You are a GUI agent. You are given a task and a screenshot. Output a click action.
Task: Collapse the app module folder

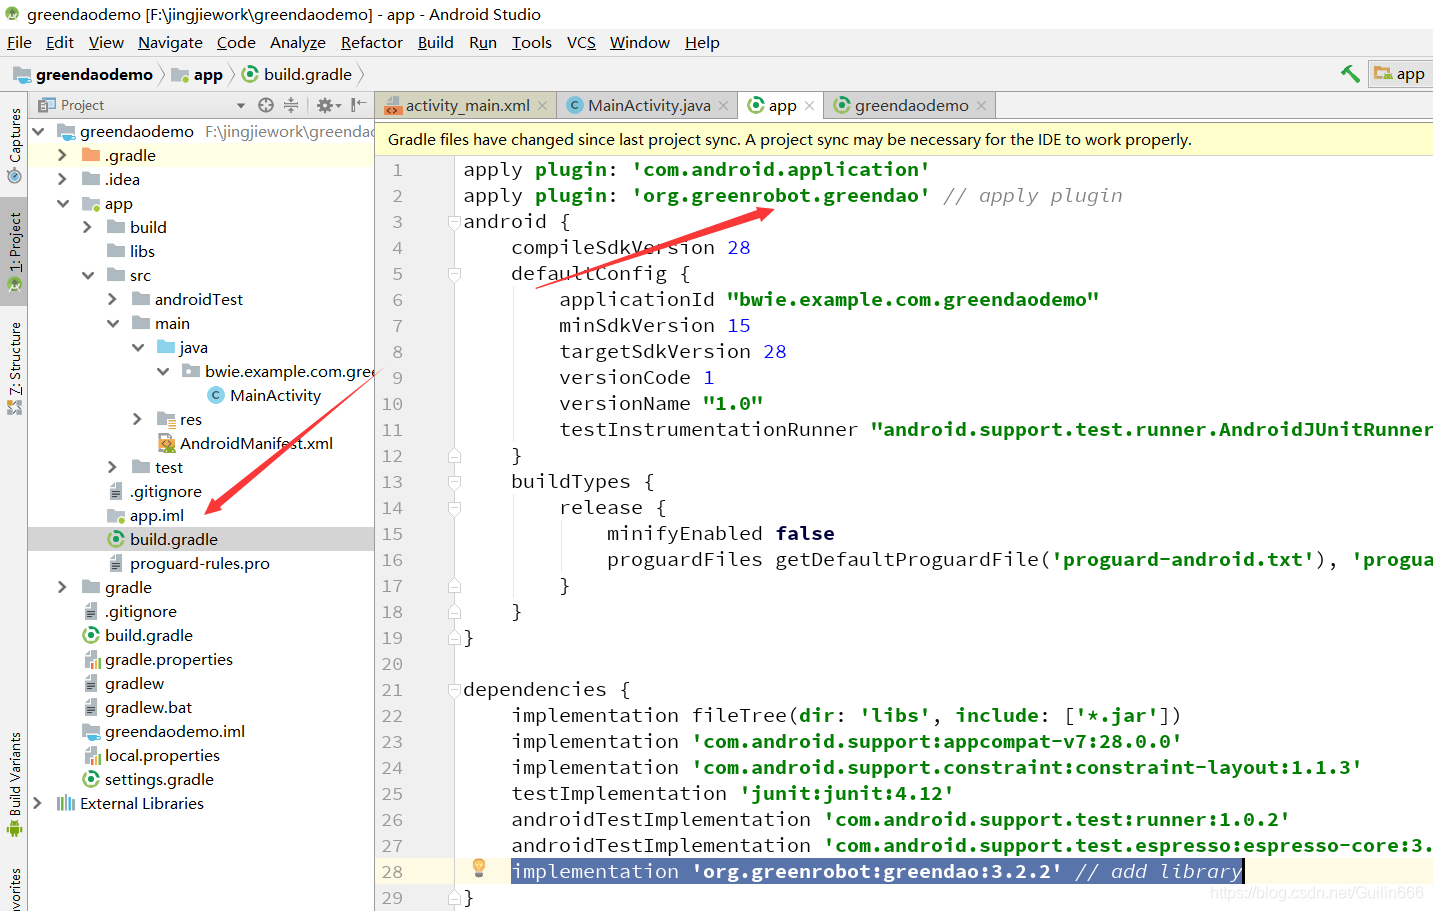click(63, 203)
